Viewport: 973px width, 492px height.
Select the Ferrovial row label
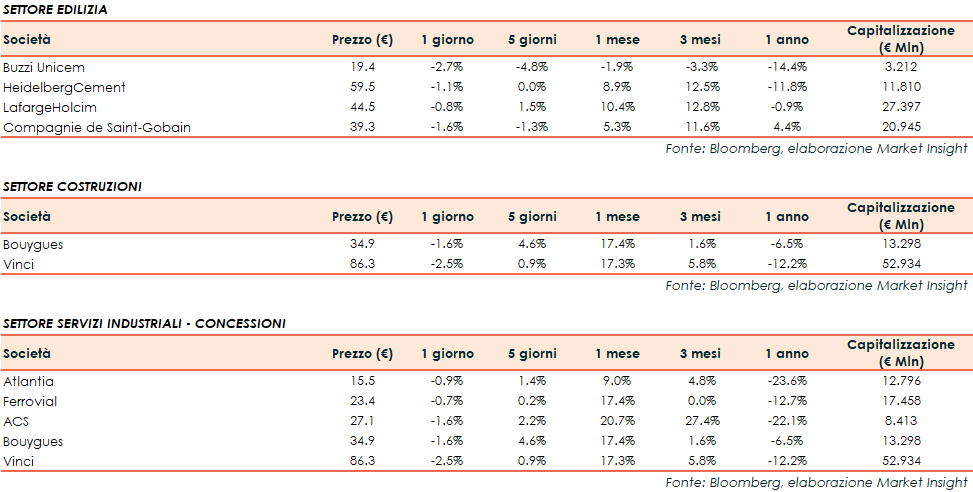[30, 401]
